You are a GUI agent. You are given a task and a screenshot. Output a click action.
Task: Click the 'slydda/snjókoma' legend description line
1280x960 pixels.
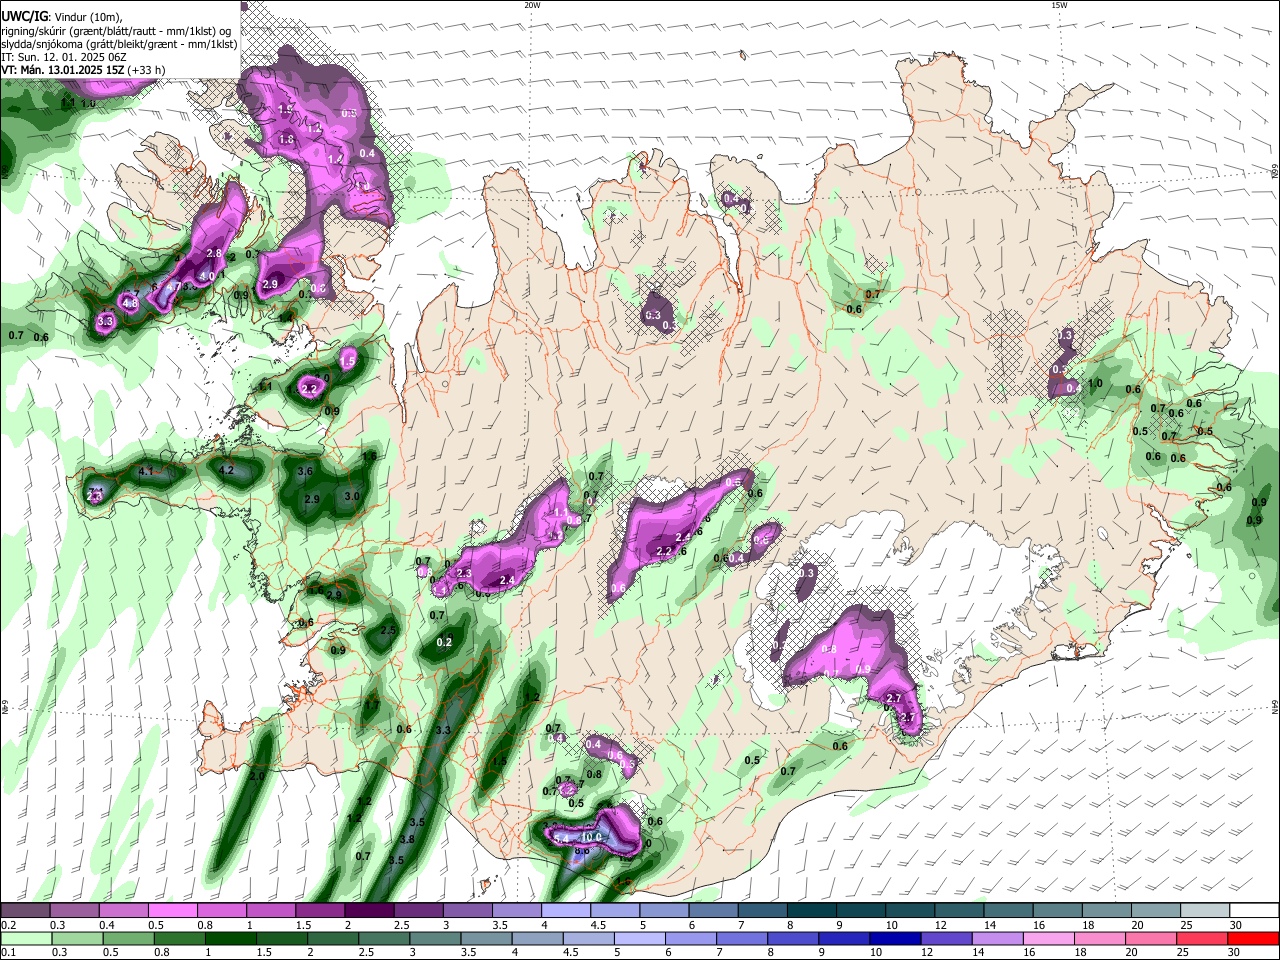pyautogui.click(x=119, y=44)
